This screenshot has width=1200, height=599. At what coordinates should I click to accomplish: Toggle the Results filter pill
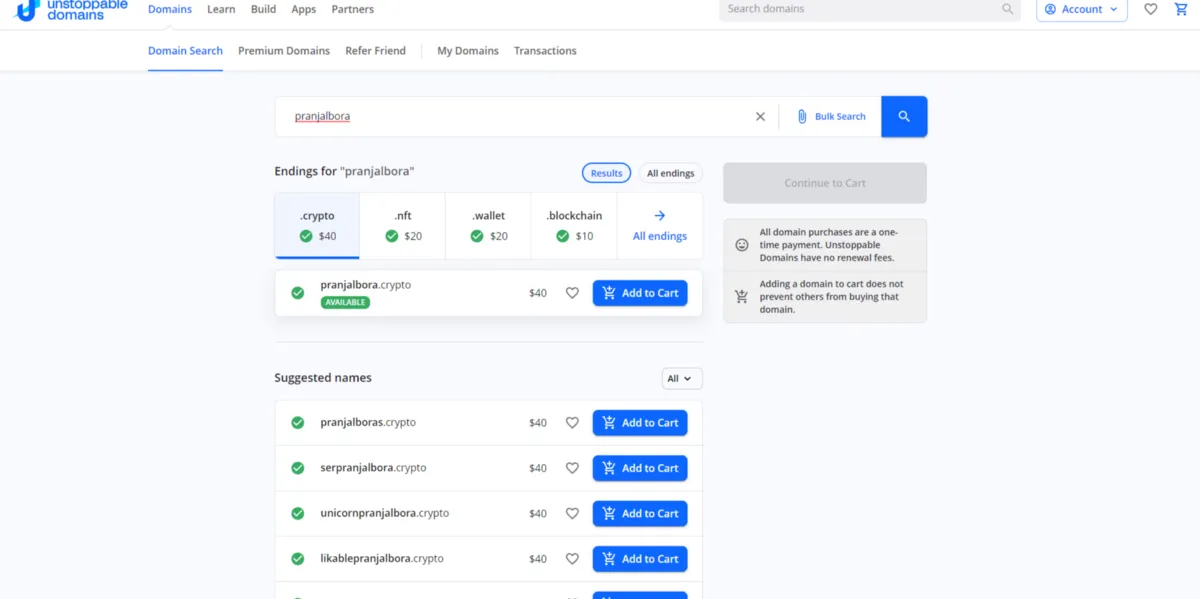[x=606, y=173]
